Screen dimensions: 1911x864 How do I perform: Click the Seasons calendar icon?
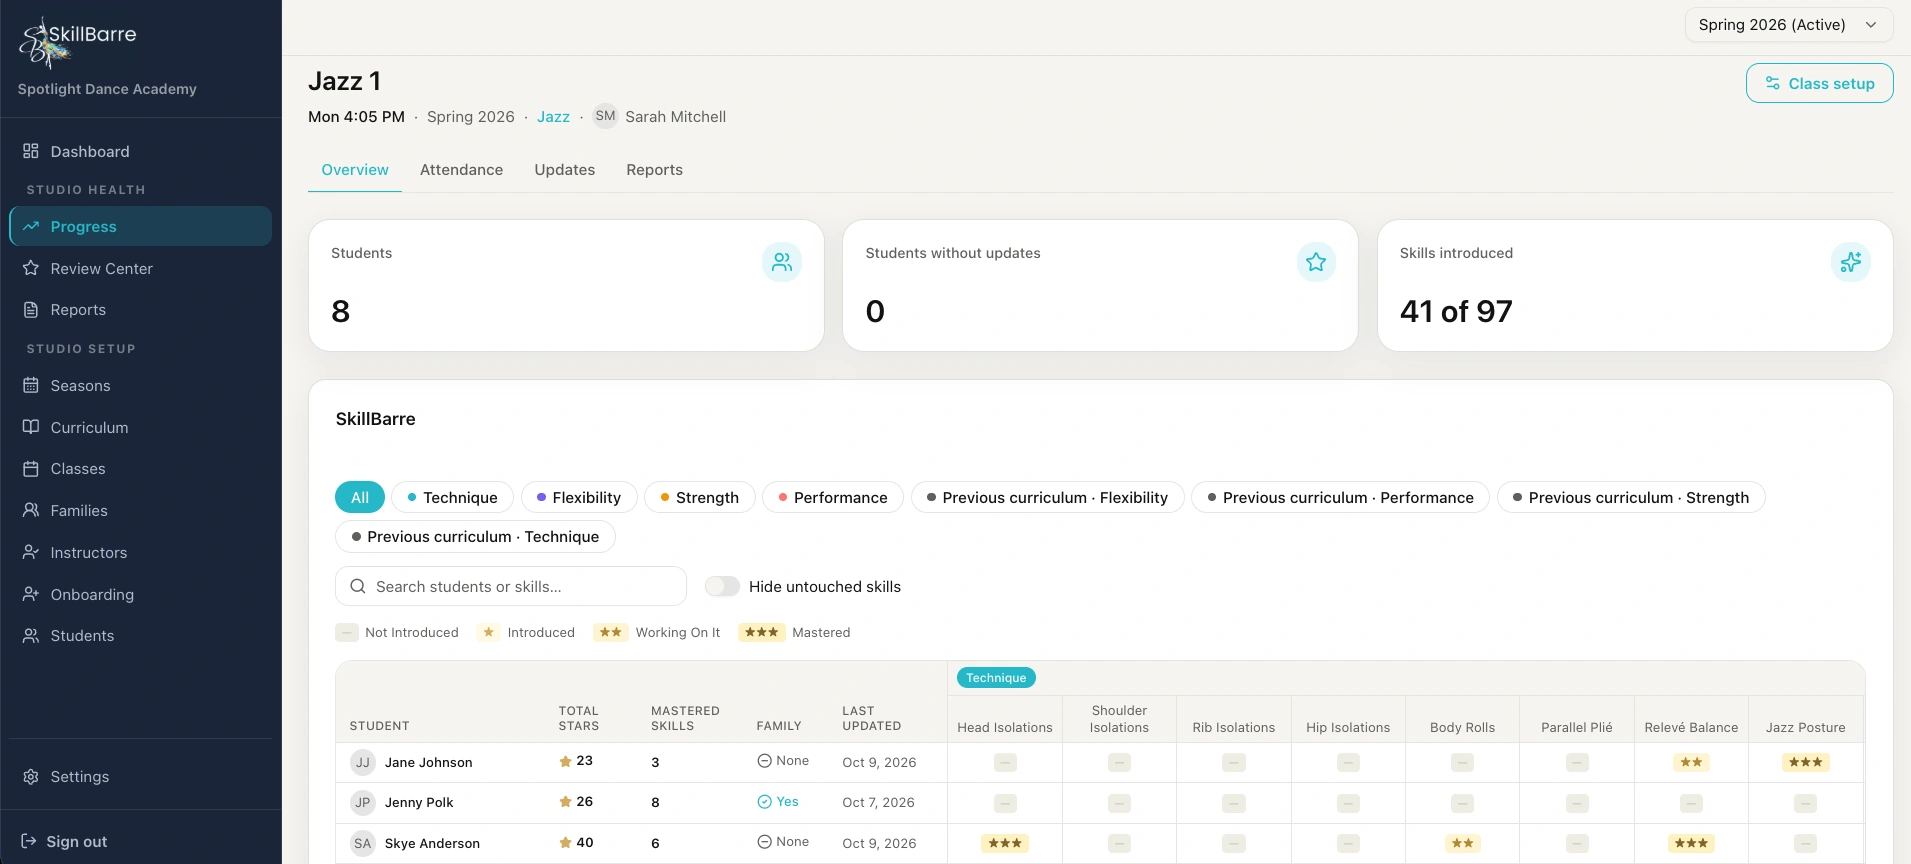tap(31, 385)
